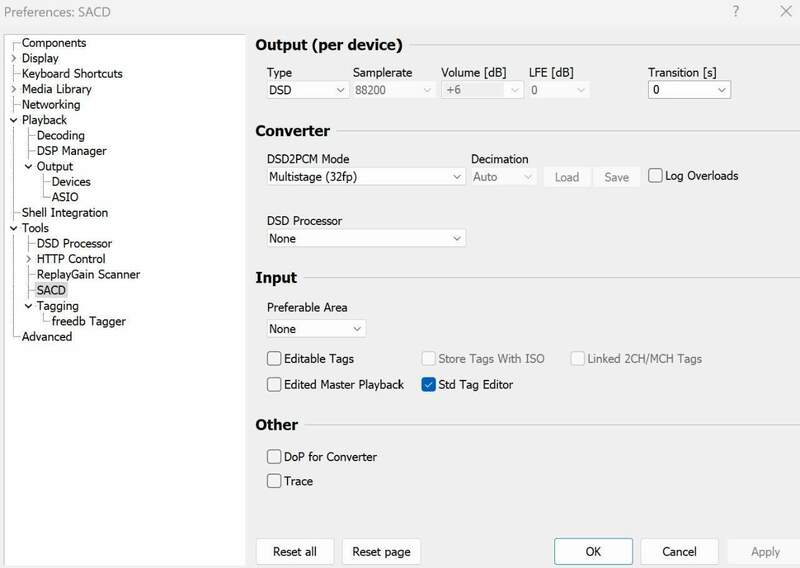Tick the Edited Master Playback checkbox

[x=274, y=384]
